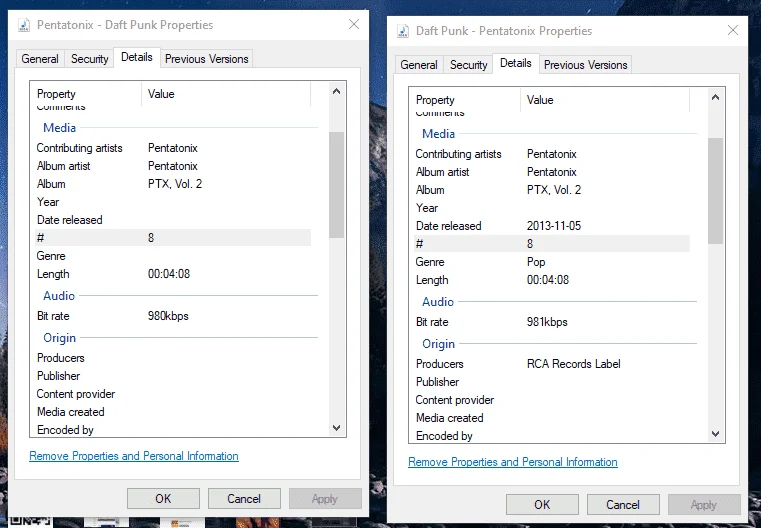Select Content provider row in Daft Punk - Pentatonix window
The width and height of the screenshot is (761, 528).
tap(552, 399)
